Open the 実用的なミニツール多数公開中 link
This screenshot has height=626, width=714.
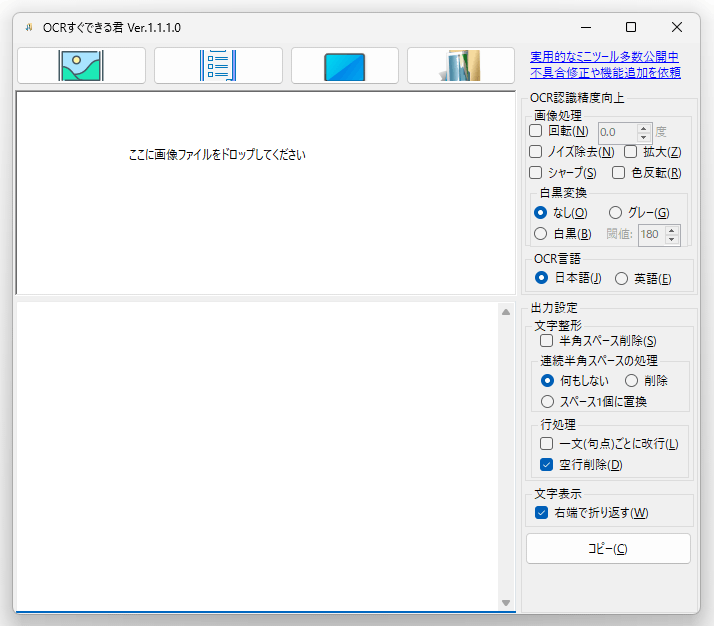[604, 57]
